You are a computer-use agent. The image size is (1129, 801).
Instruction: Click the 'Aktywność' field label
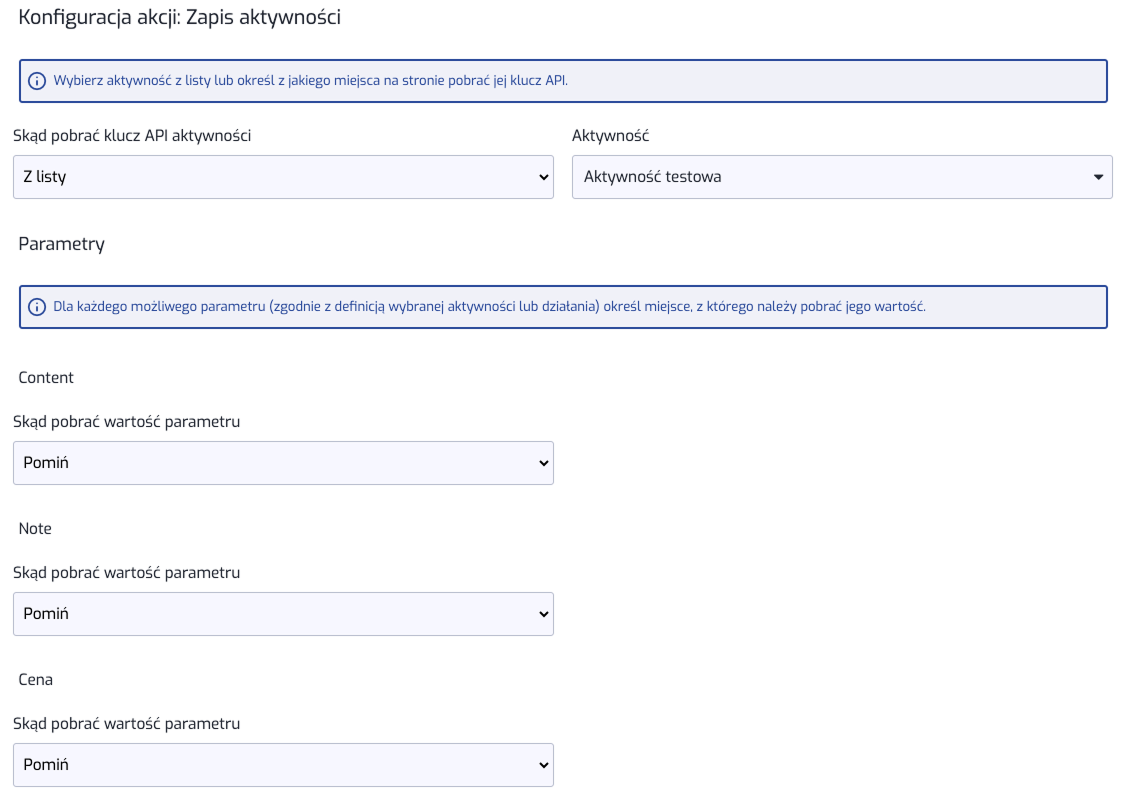(610, 136)
